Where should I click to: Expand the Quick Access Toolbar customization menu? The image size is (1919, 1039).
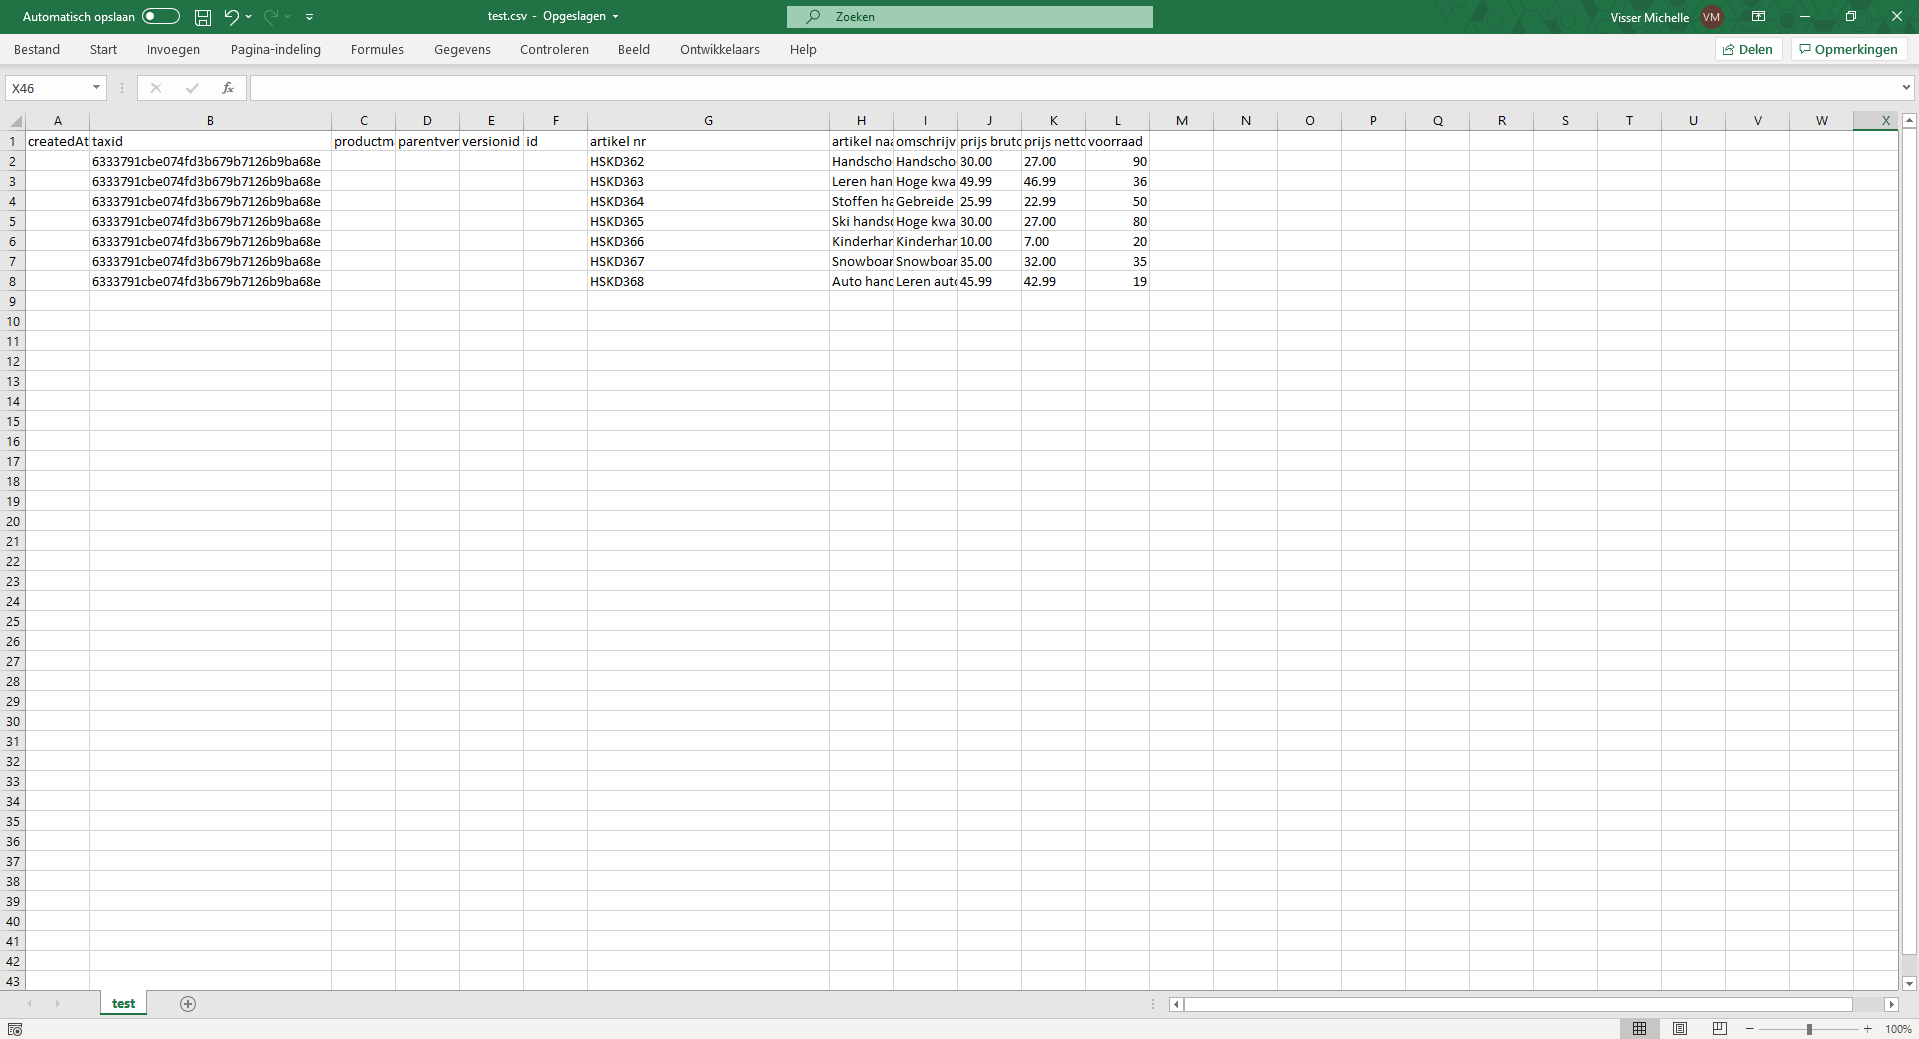(x=310, y=17)
